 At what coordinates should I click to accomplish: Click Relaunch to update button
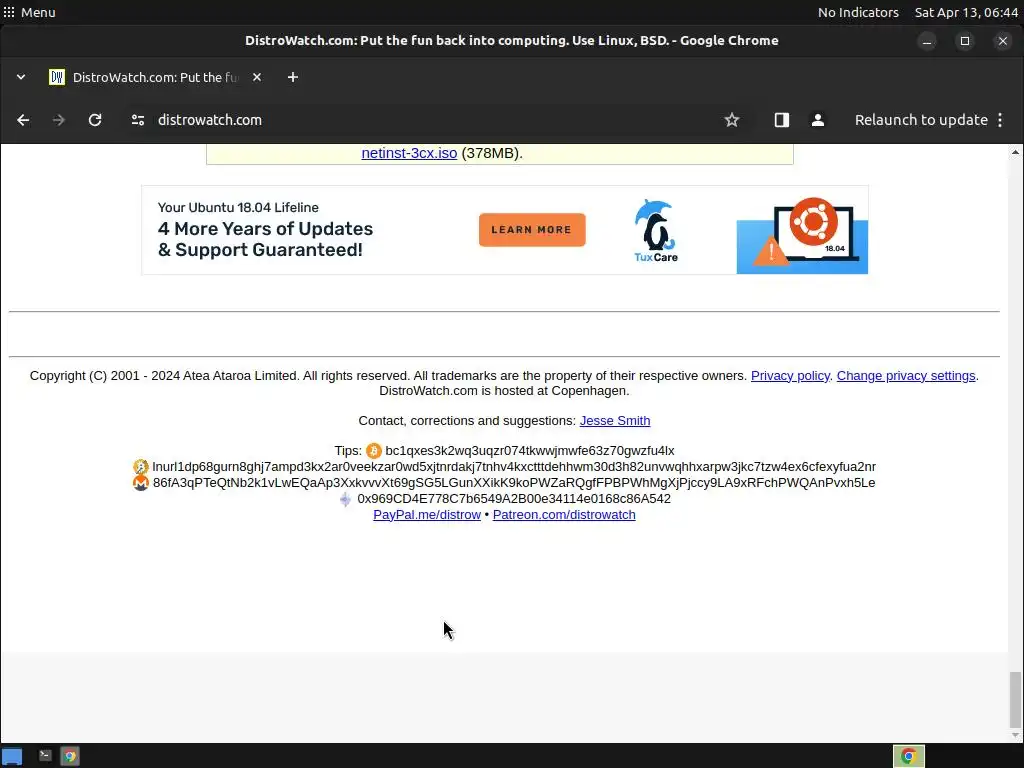tap(921, 120)
